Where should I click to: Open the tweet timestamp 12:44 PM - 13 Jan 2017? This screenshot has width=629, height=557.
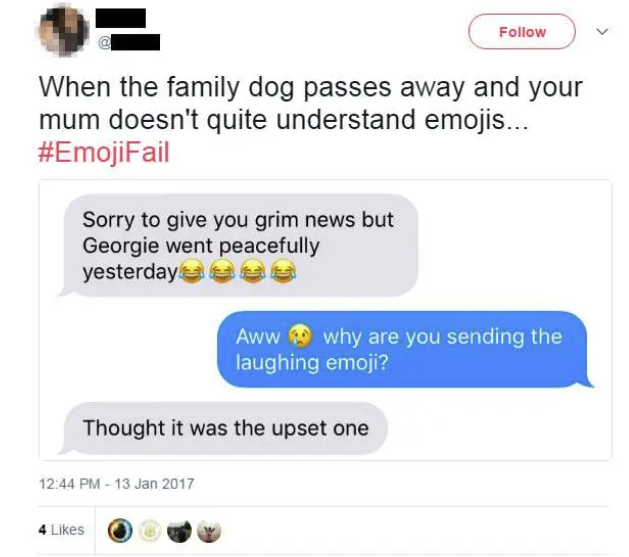(x=116, y=484)
